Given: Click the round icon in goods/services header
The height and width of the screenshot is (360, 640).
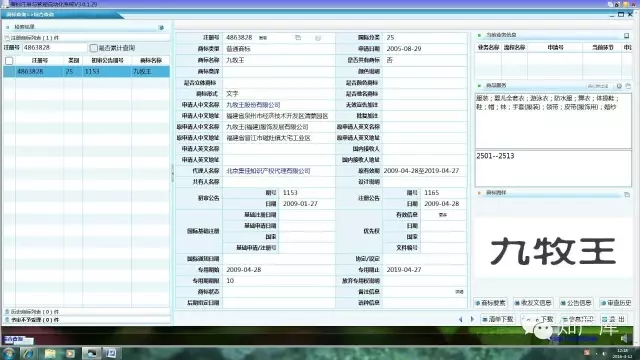Looking at the screenshot, I should [x=619, y=86].
